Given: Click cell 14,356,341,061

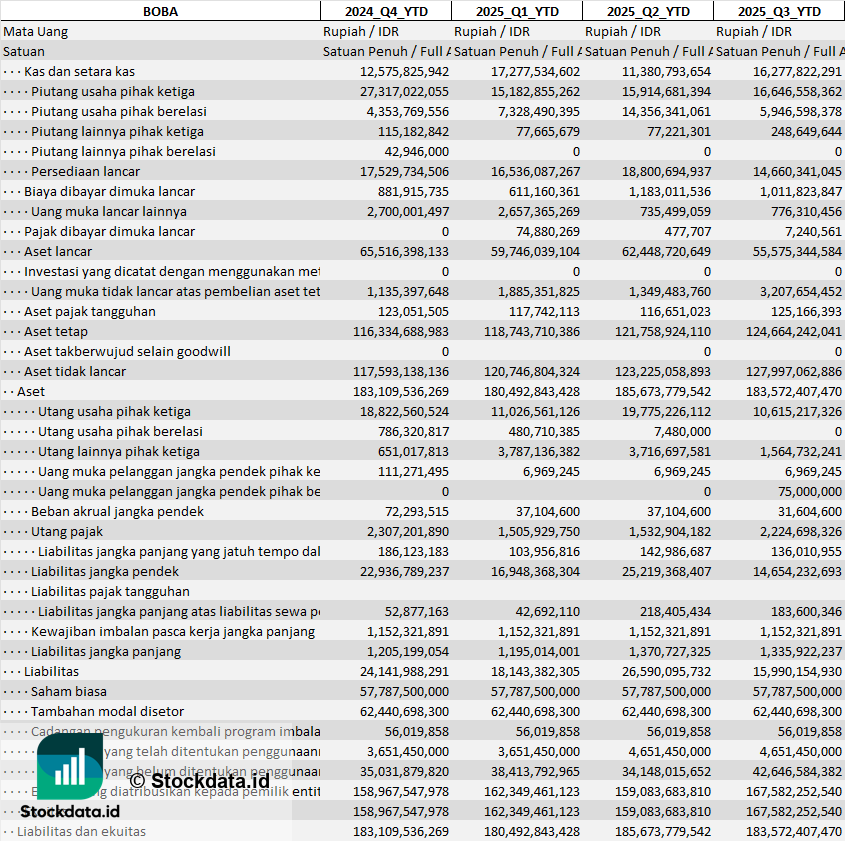Looking at the screenshot, I should [x=666, y=111].
